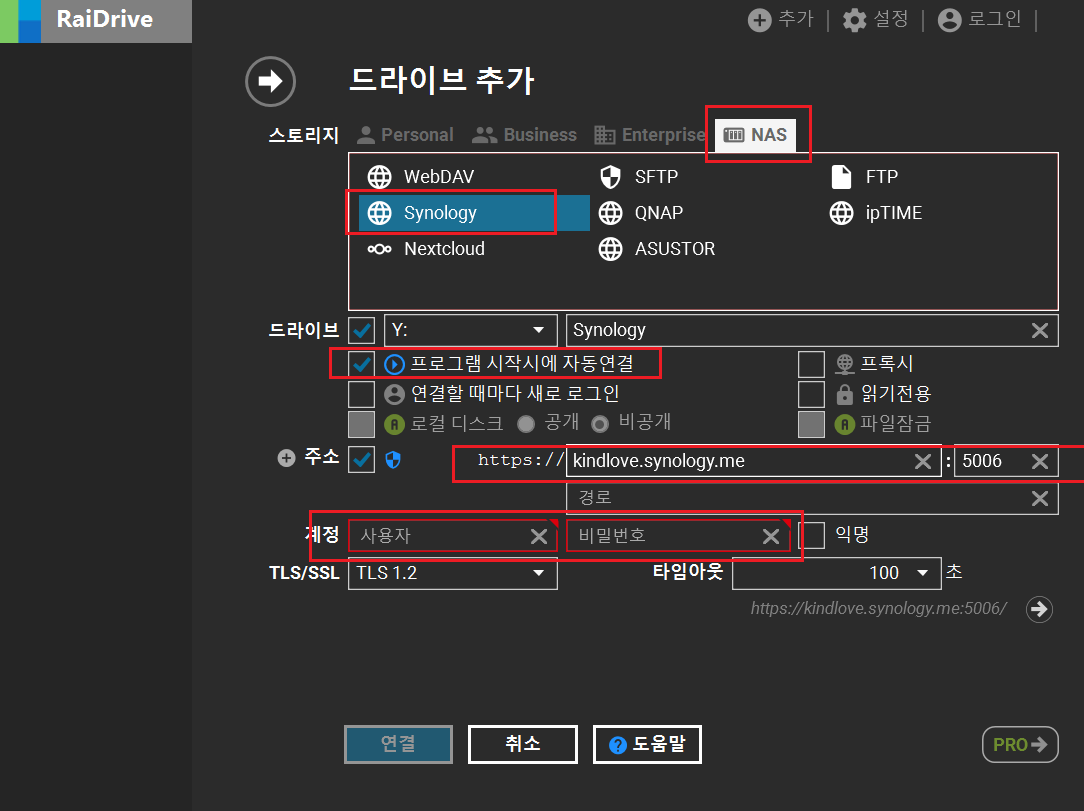Image resolution: width=1084 pixels, height=811 pixels.
Task: Click the https://kindlove.synology.me:5006/ URL text
Action: coord(879,608)
